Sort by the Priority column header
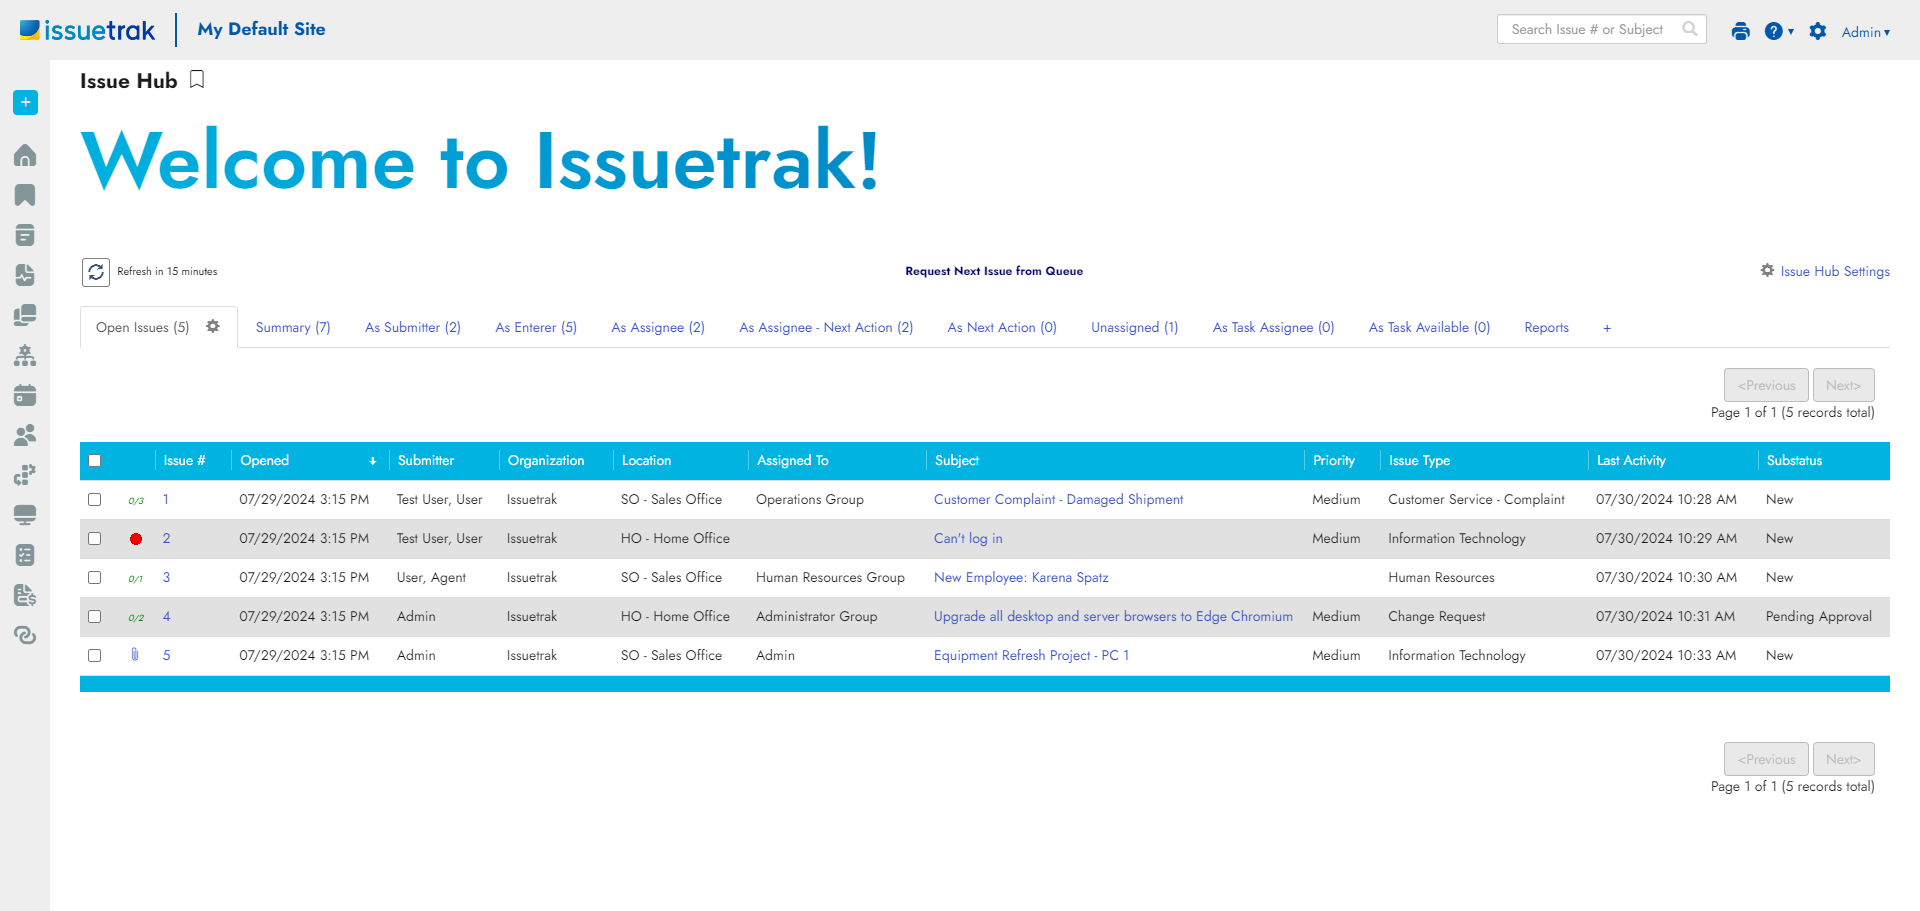This screenshot has width=1920, height=911. coord(1334,460)
